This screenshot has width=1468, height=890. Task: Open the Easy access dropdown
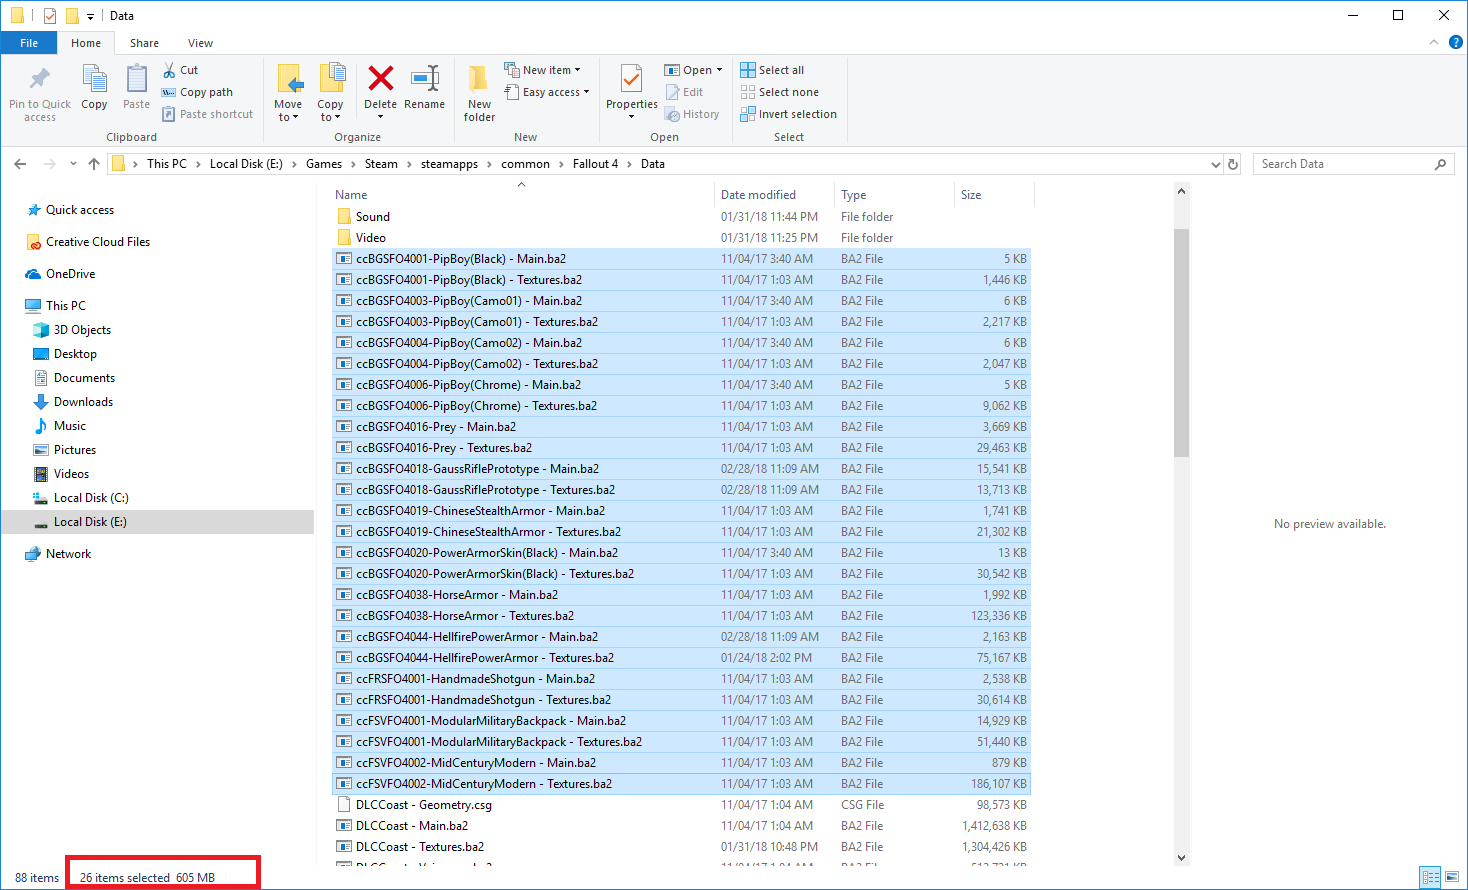click(546, 92)
